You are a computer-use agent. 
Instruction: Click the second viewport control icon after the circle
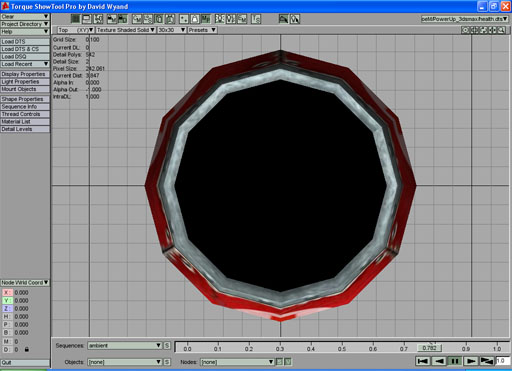tap(474, 30)
